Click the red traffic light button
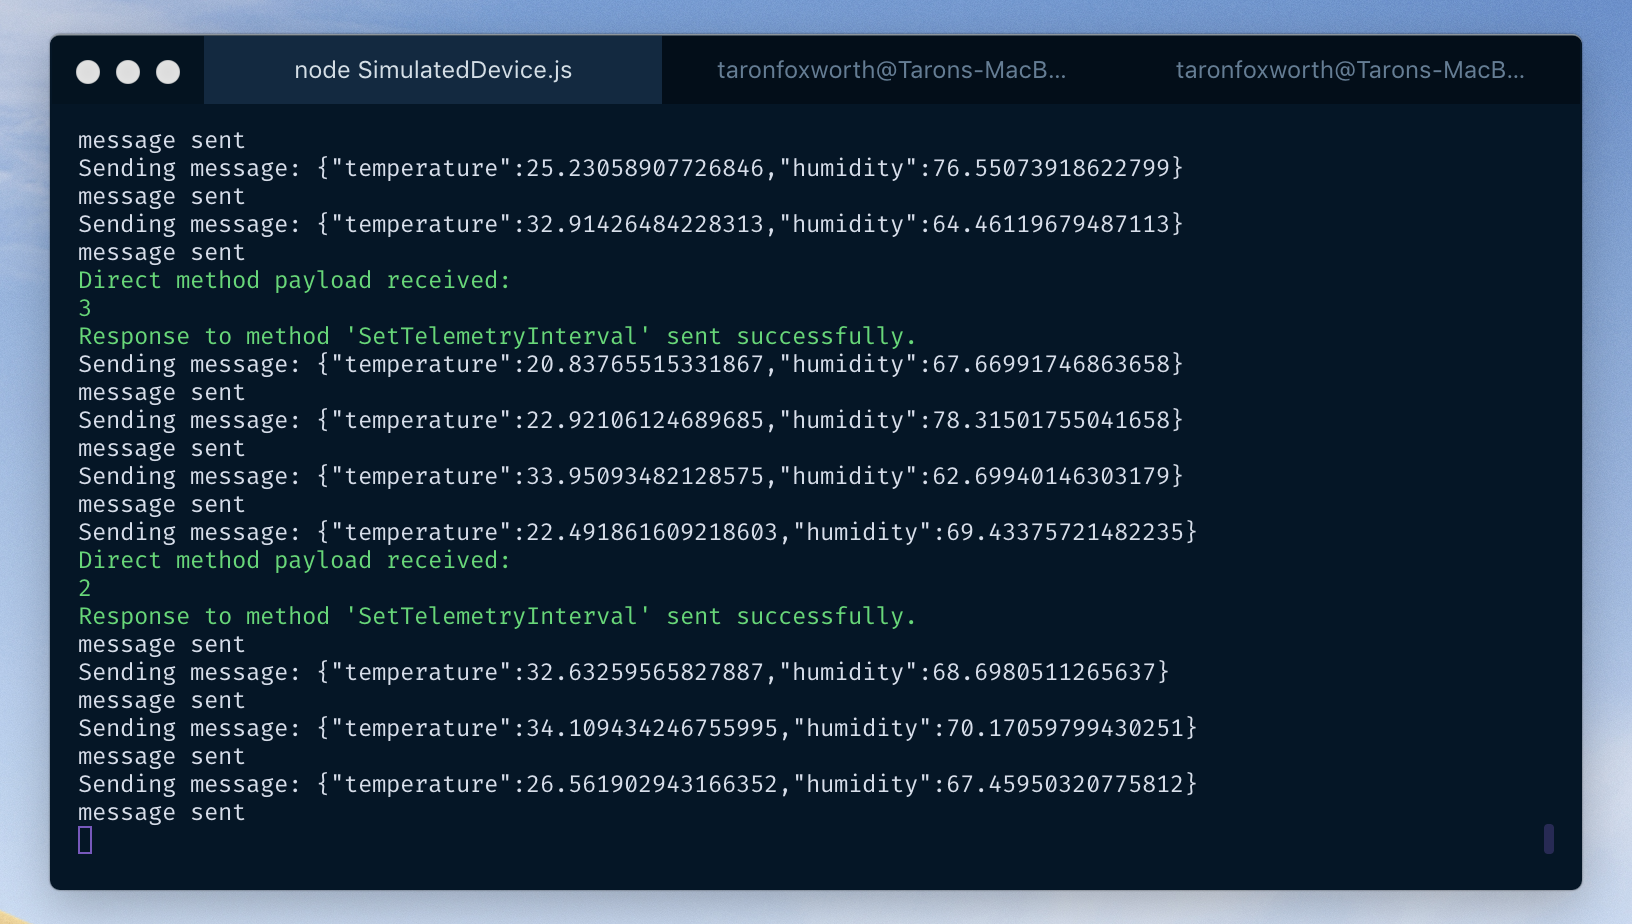 pyautogui.click(x=89, y=70)
